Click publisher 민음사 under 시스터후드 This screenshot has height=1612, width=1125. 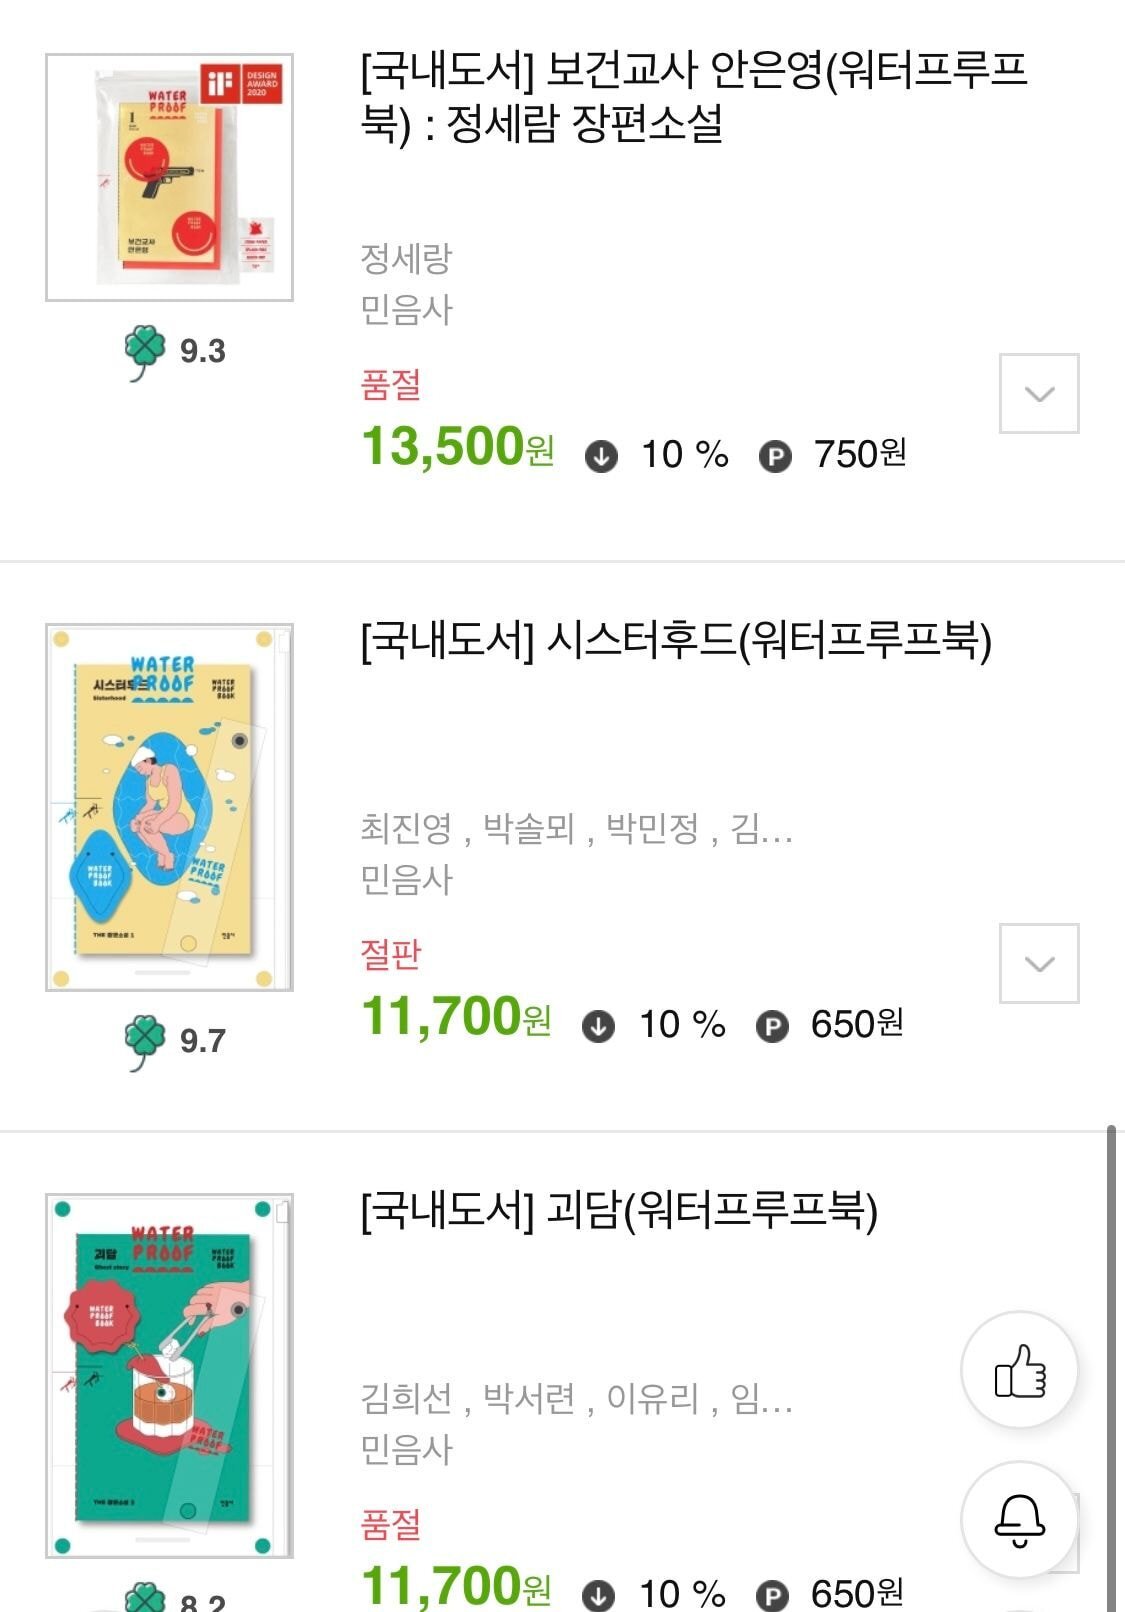point(406,879)
